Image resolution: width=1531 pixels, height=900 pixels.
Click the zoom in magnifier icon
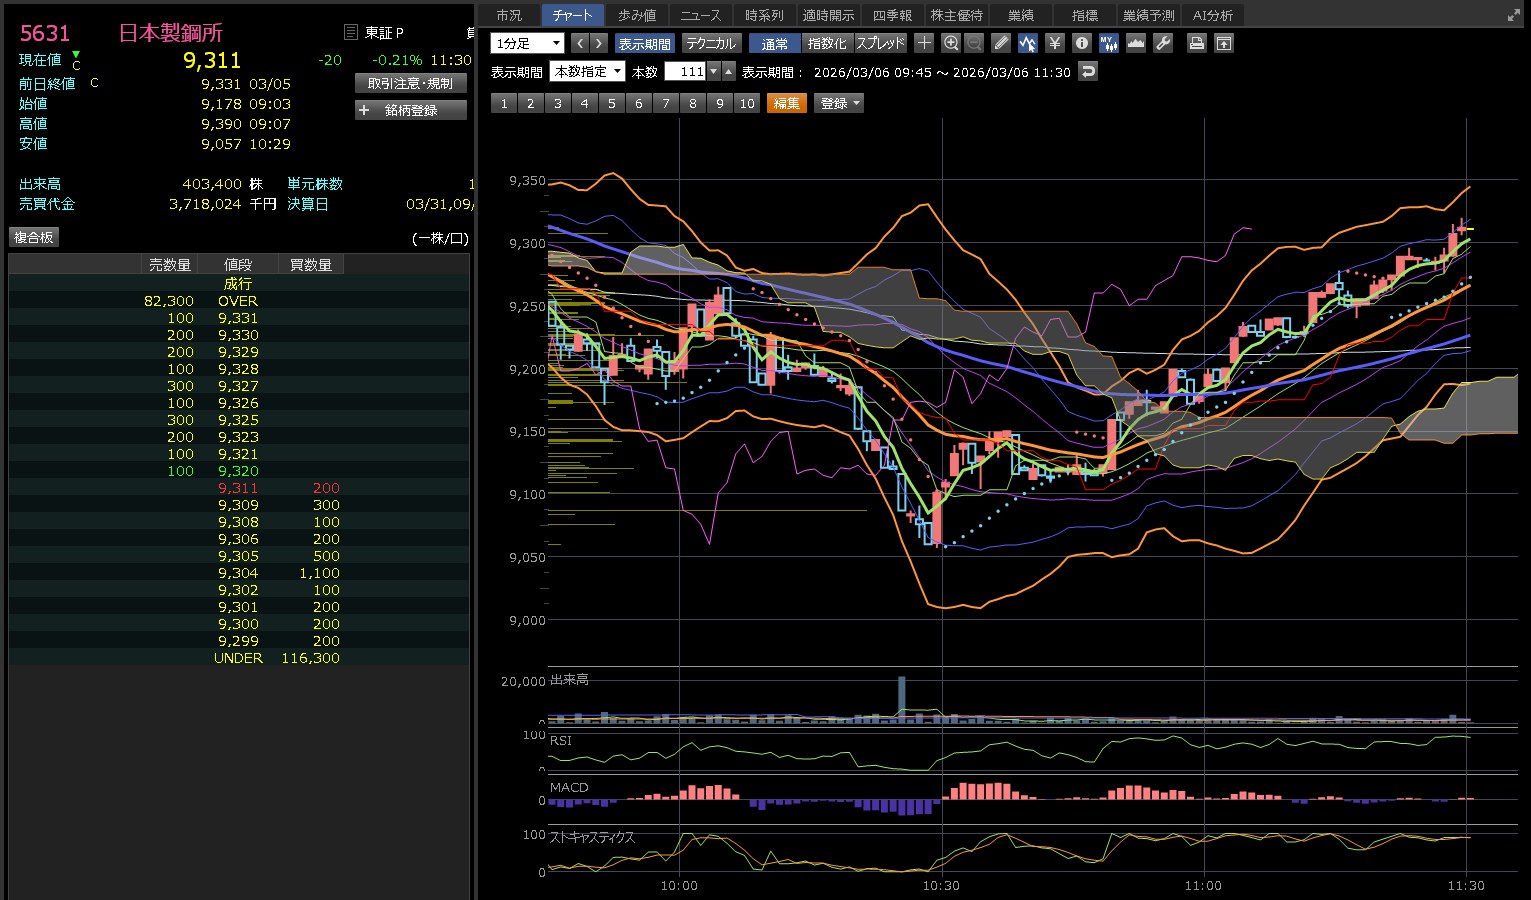pos(951,43)
